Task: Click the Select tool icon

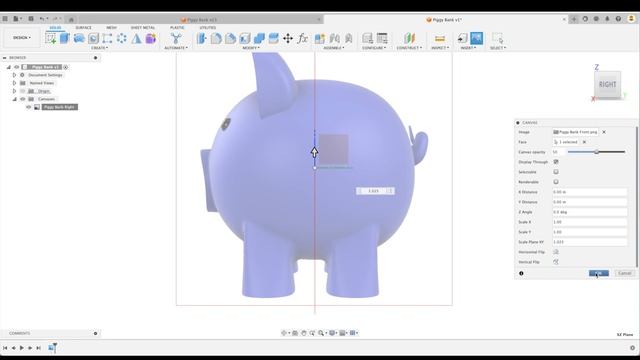Action: [498, 38]
